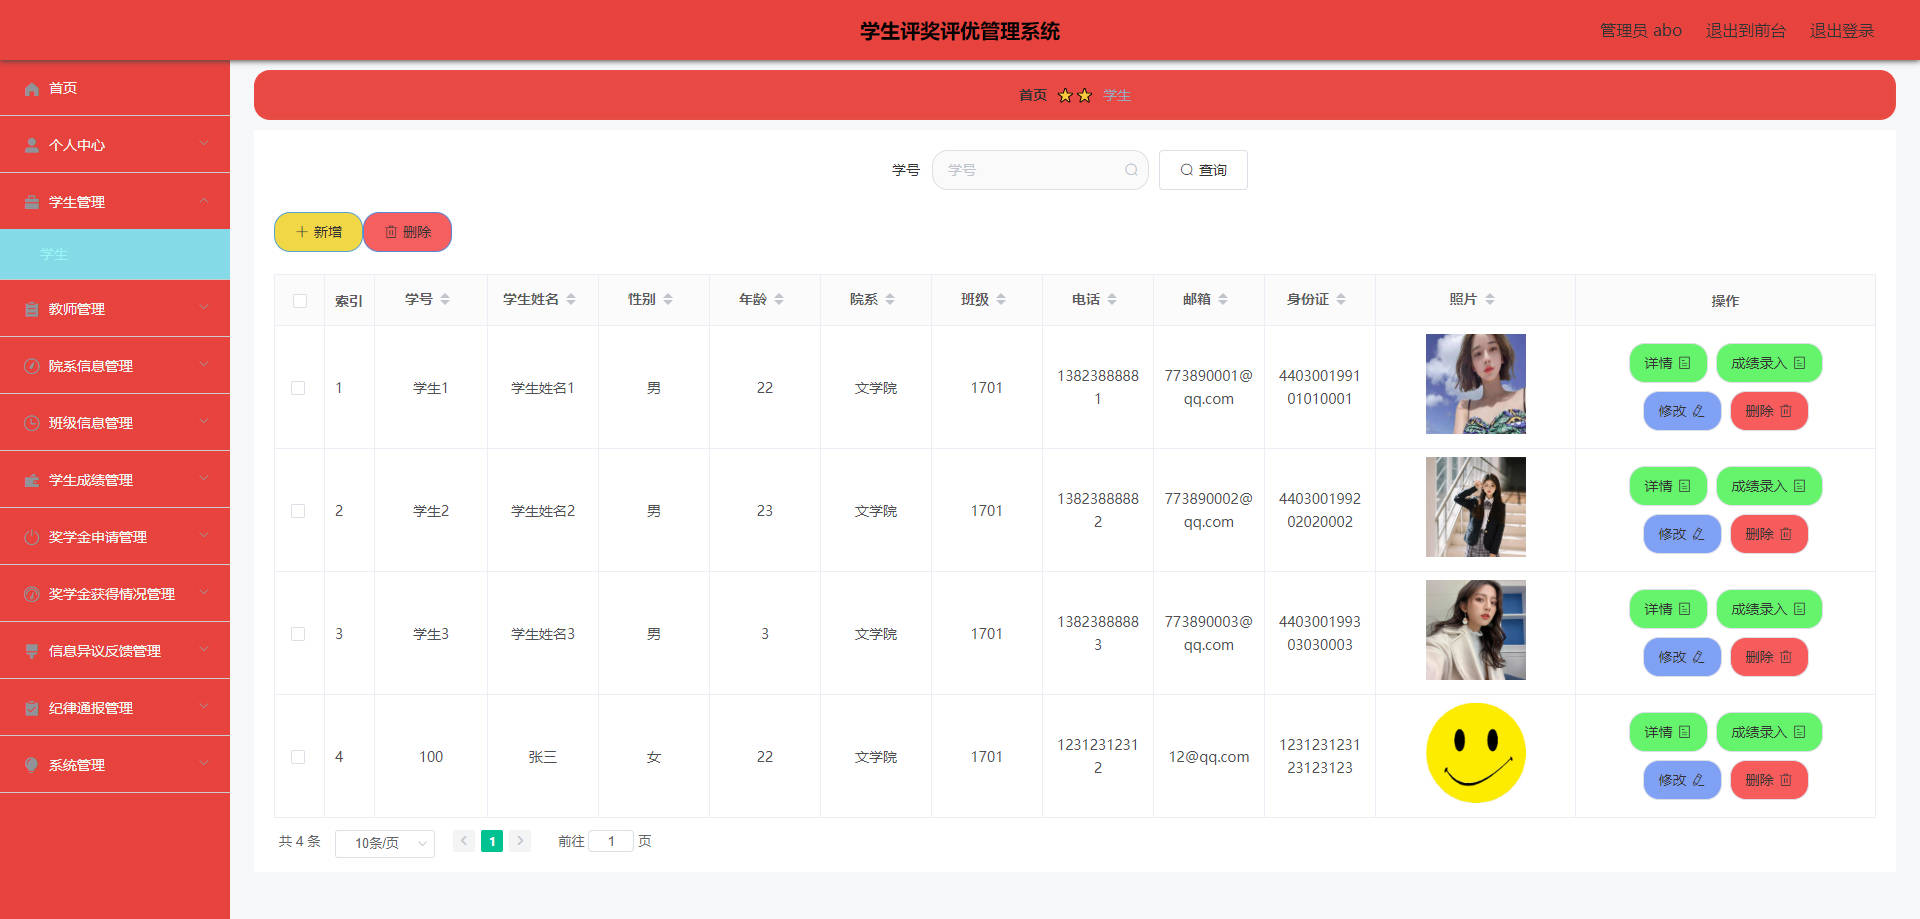1920x919 pixels.
Task: Sort the 学号 column using its arrows
Action: (445, 299)
